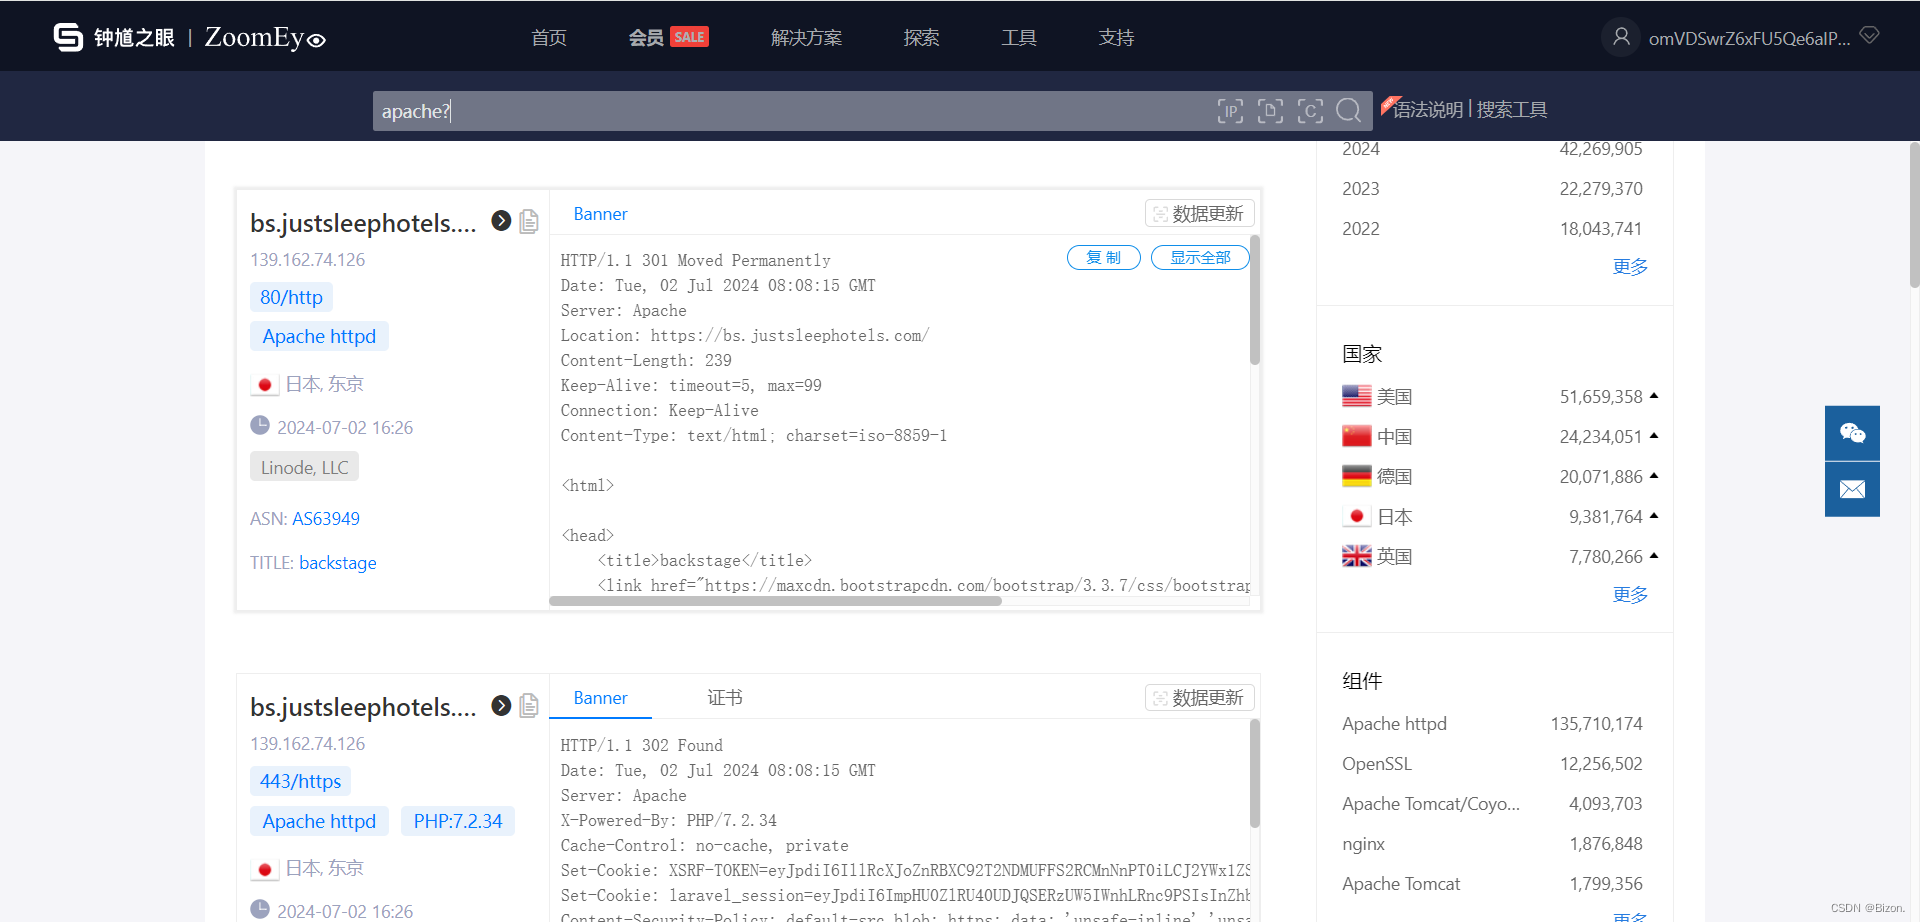Viewport: 1920px width, 922px height.
Task: Open email contact floating button
Action: 1852,489
